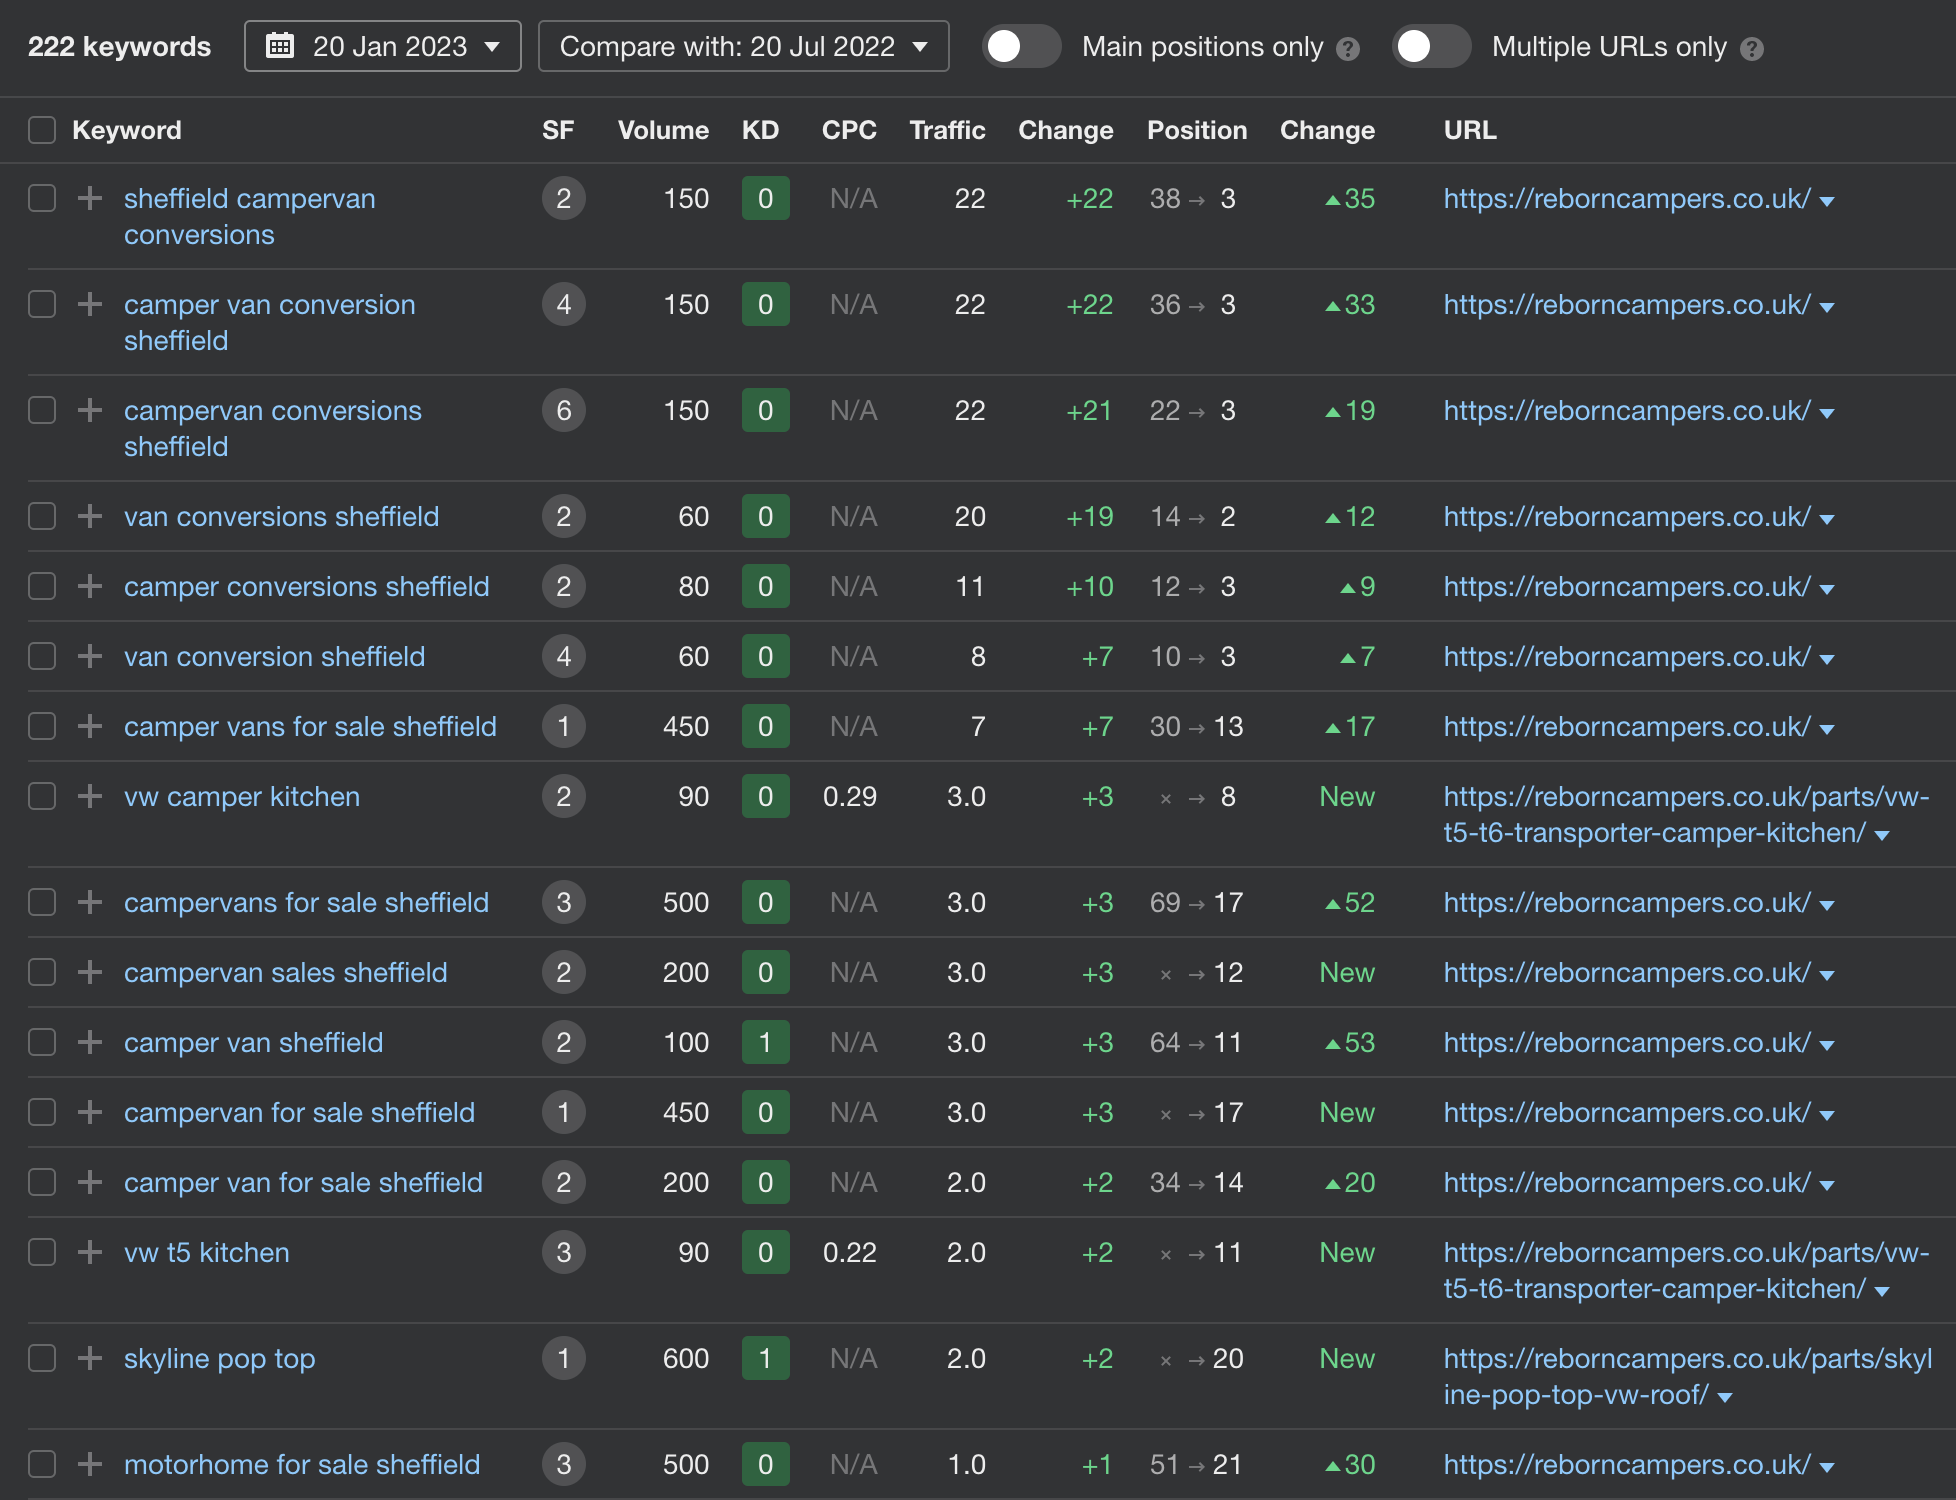Expand URL dropdown for motorhome for sale sheffield
The height and width of the screenshot is (1500, 1956).
click(x=1827, y=1467)
